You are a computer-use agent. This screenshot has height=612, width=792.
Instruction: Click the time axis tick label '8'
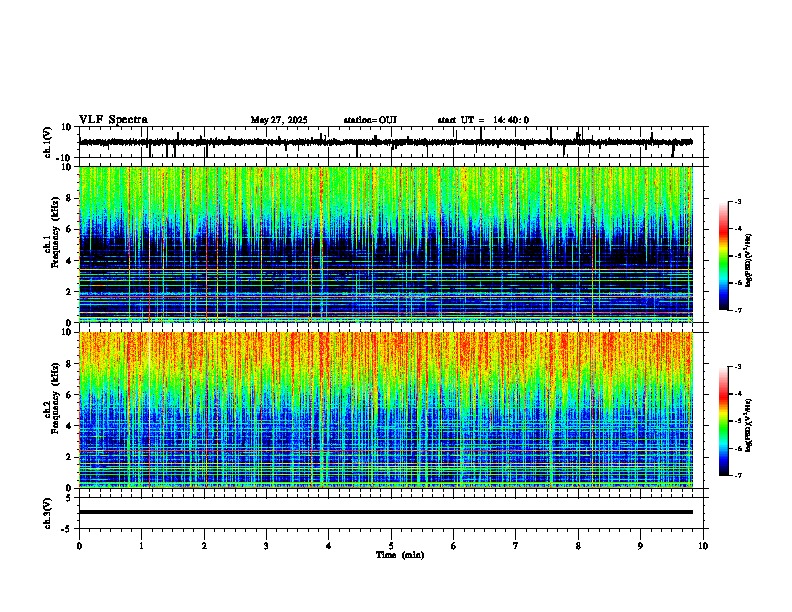coord(578,546)
